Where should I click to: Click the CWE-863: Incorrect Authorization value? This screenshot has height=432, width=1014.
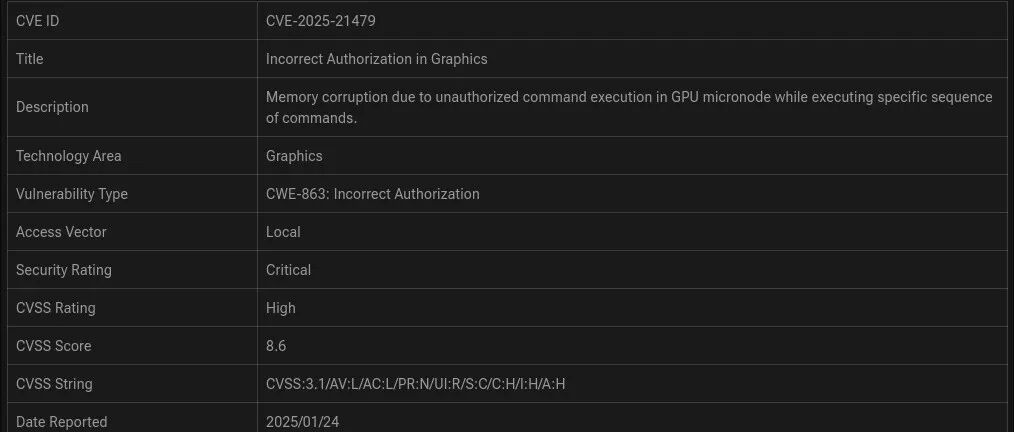click(x=372, y=194)
